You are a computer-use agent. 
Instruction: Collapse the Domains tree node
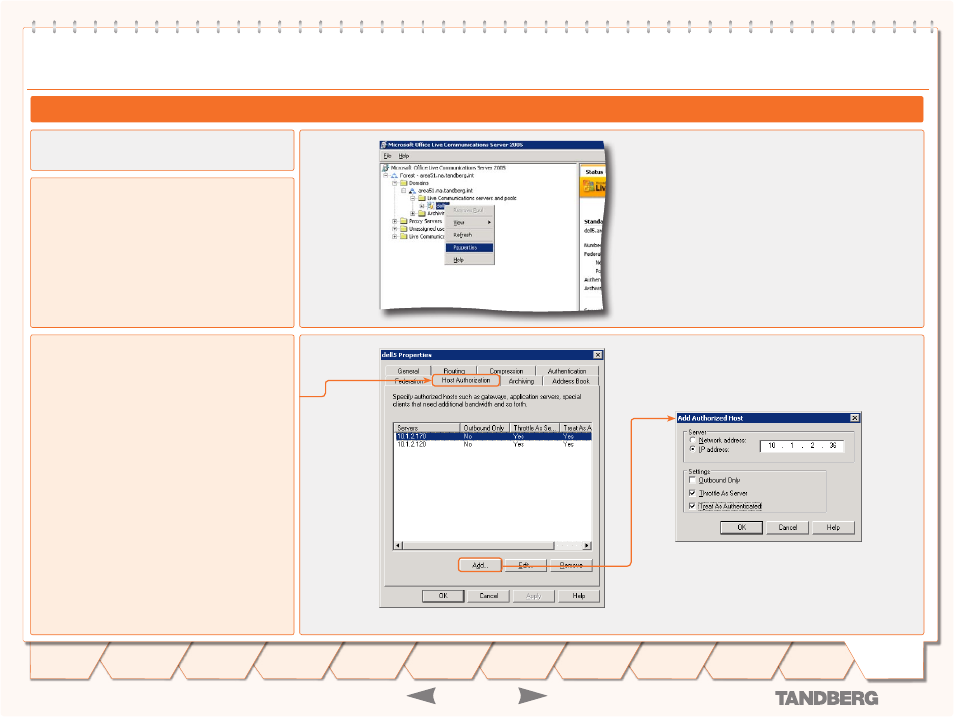tap(395, 183)
